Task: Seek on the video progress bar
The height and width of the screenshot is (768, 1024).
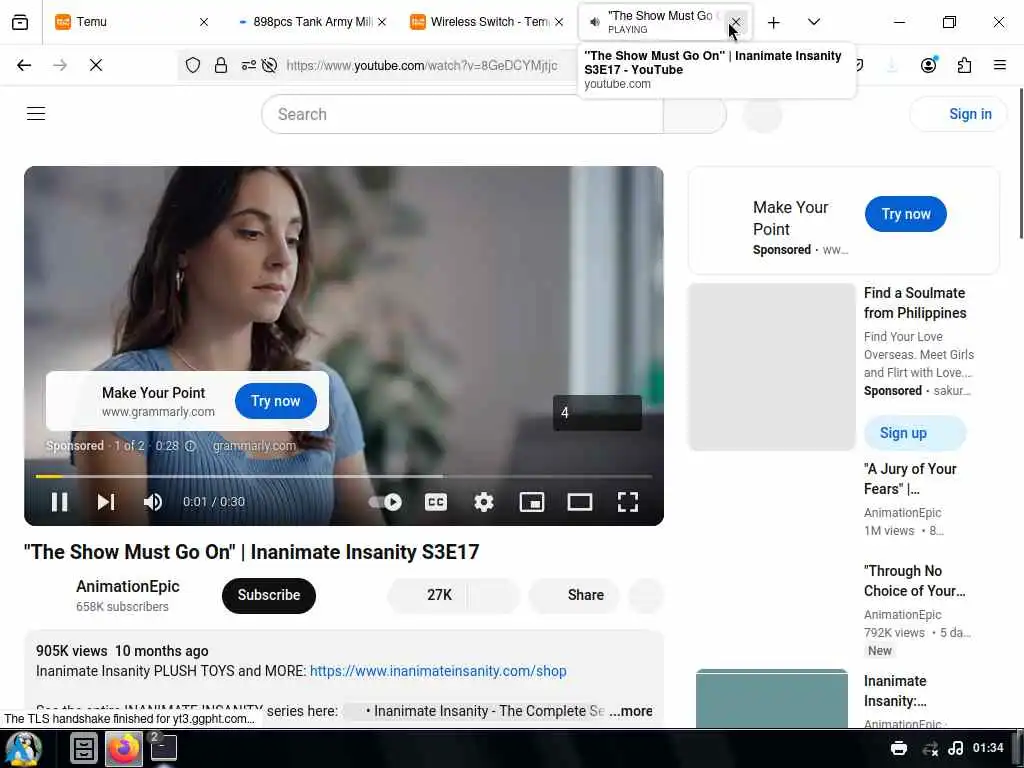Action: pyautogui.click(x=344, y=476)
